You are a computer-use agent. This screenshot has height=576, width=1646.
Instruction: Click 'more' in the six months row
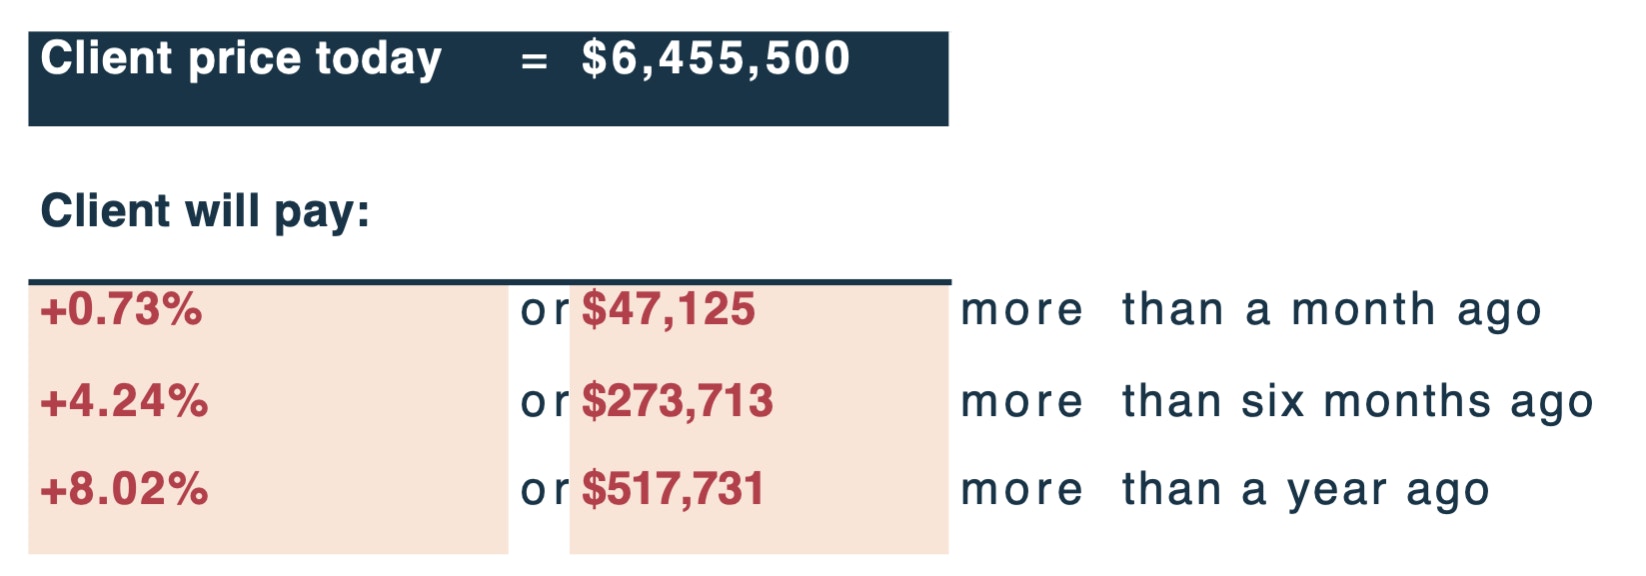(1021, 403)
